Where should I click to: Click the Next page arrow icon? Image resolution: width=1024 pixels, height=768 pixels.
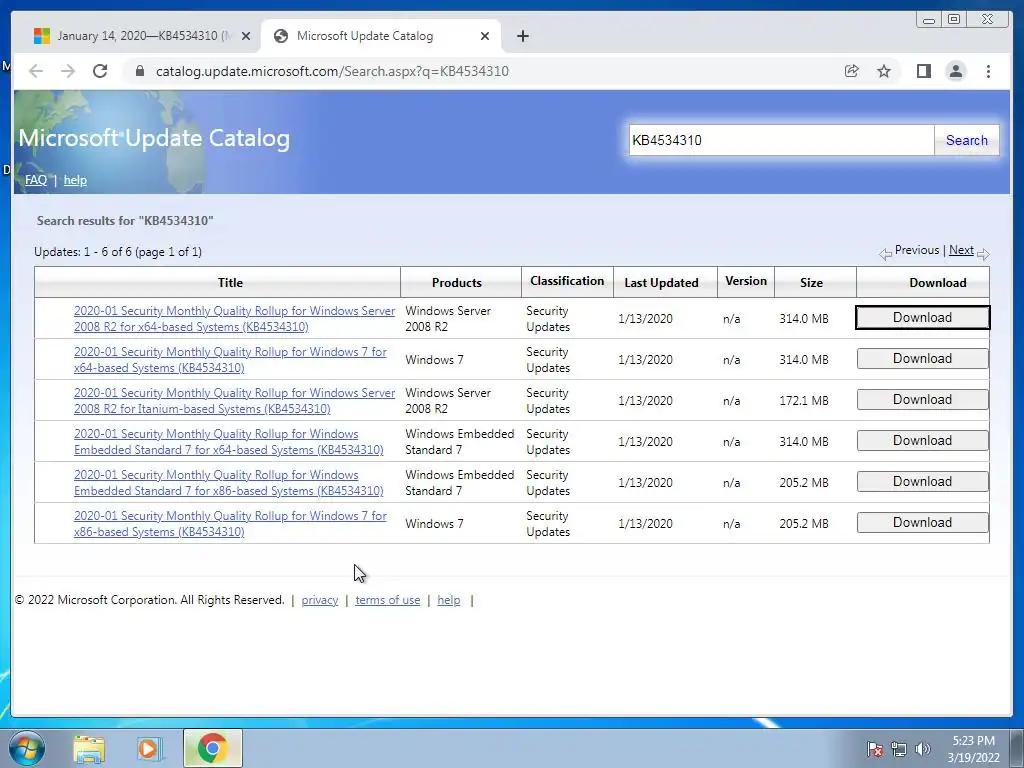tap(983, 254)
